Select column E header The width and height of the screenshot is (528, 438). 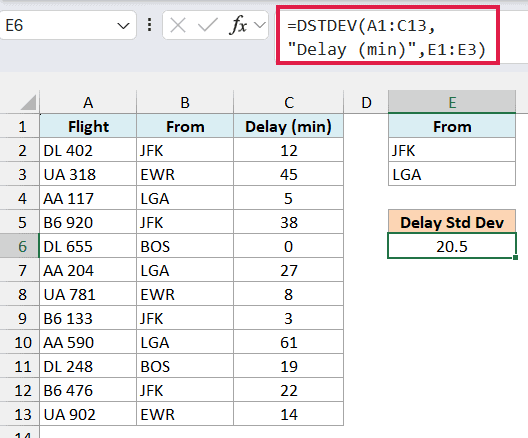click(x=452, y=102)
